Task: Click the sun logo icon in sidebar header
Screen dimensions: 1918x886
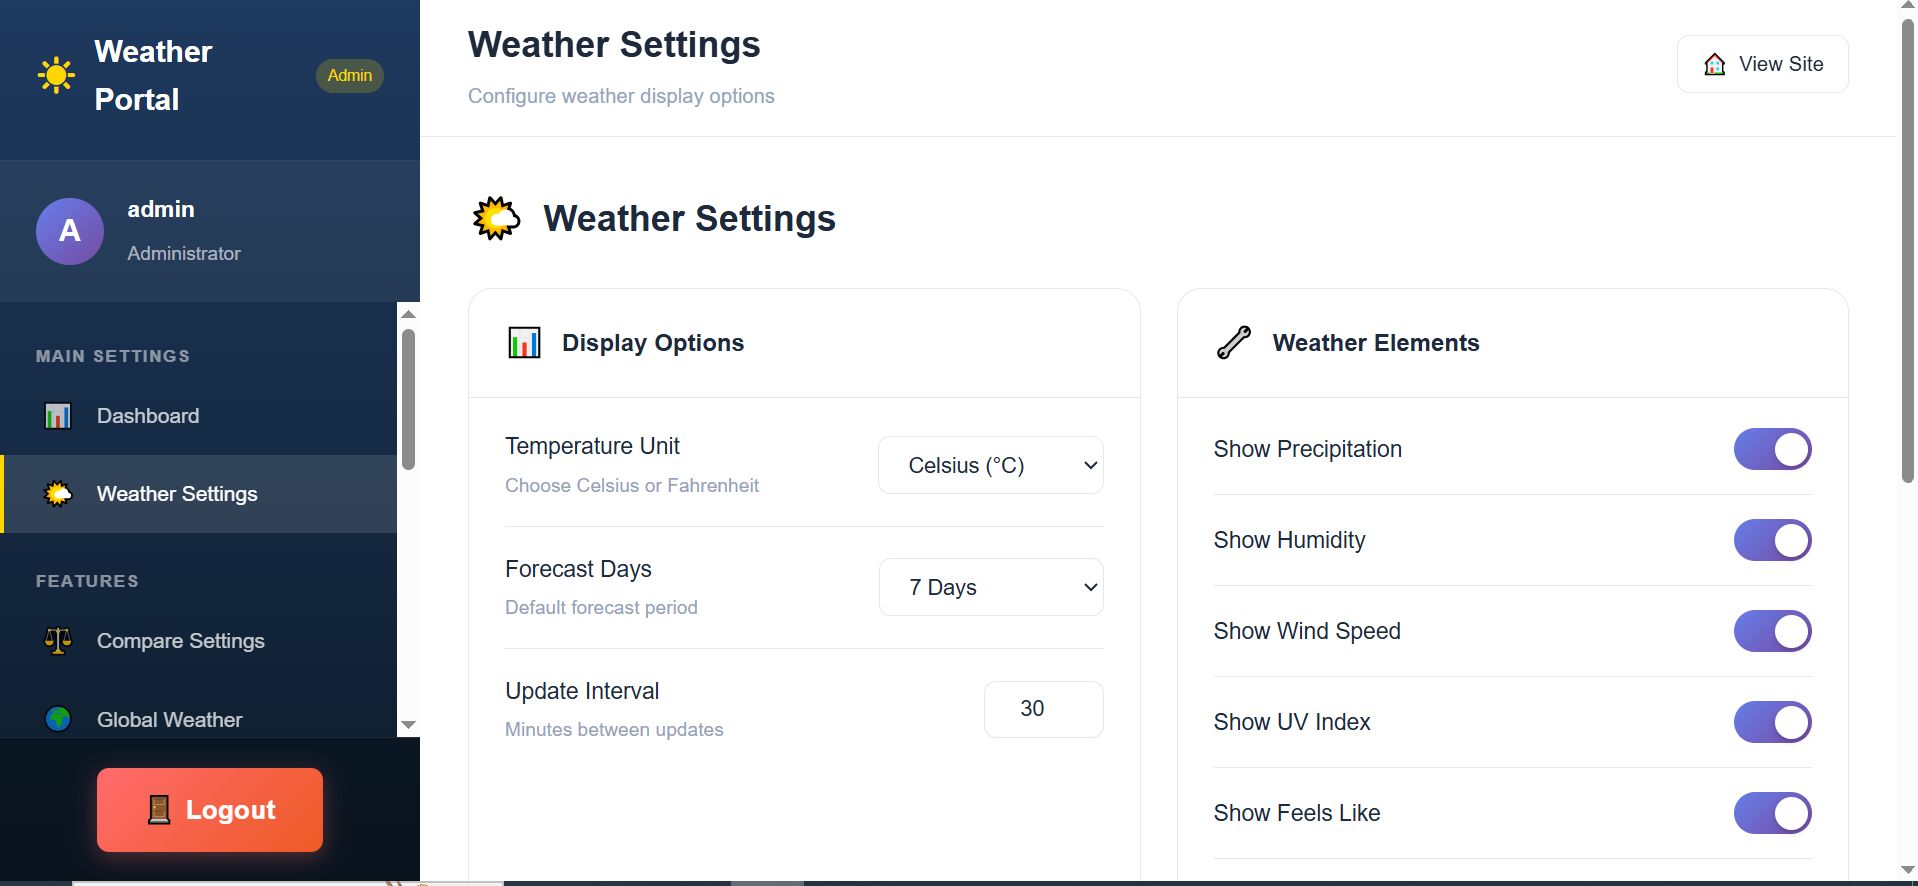Action: coord(56,75)
